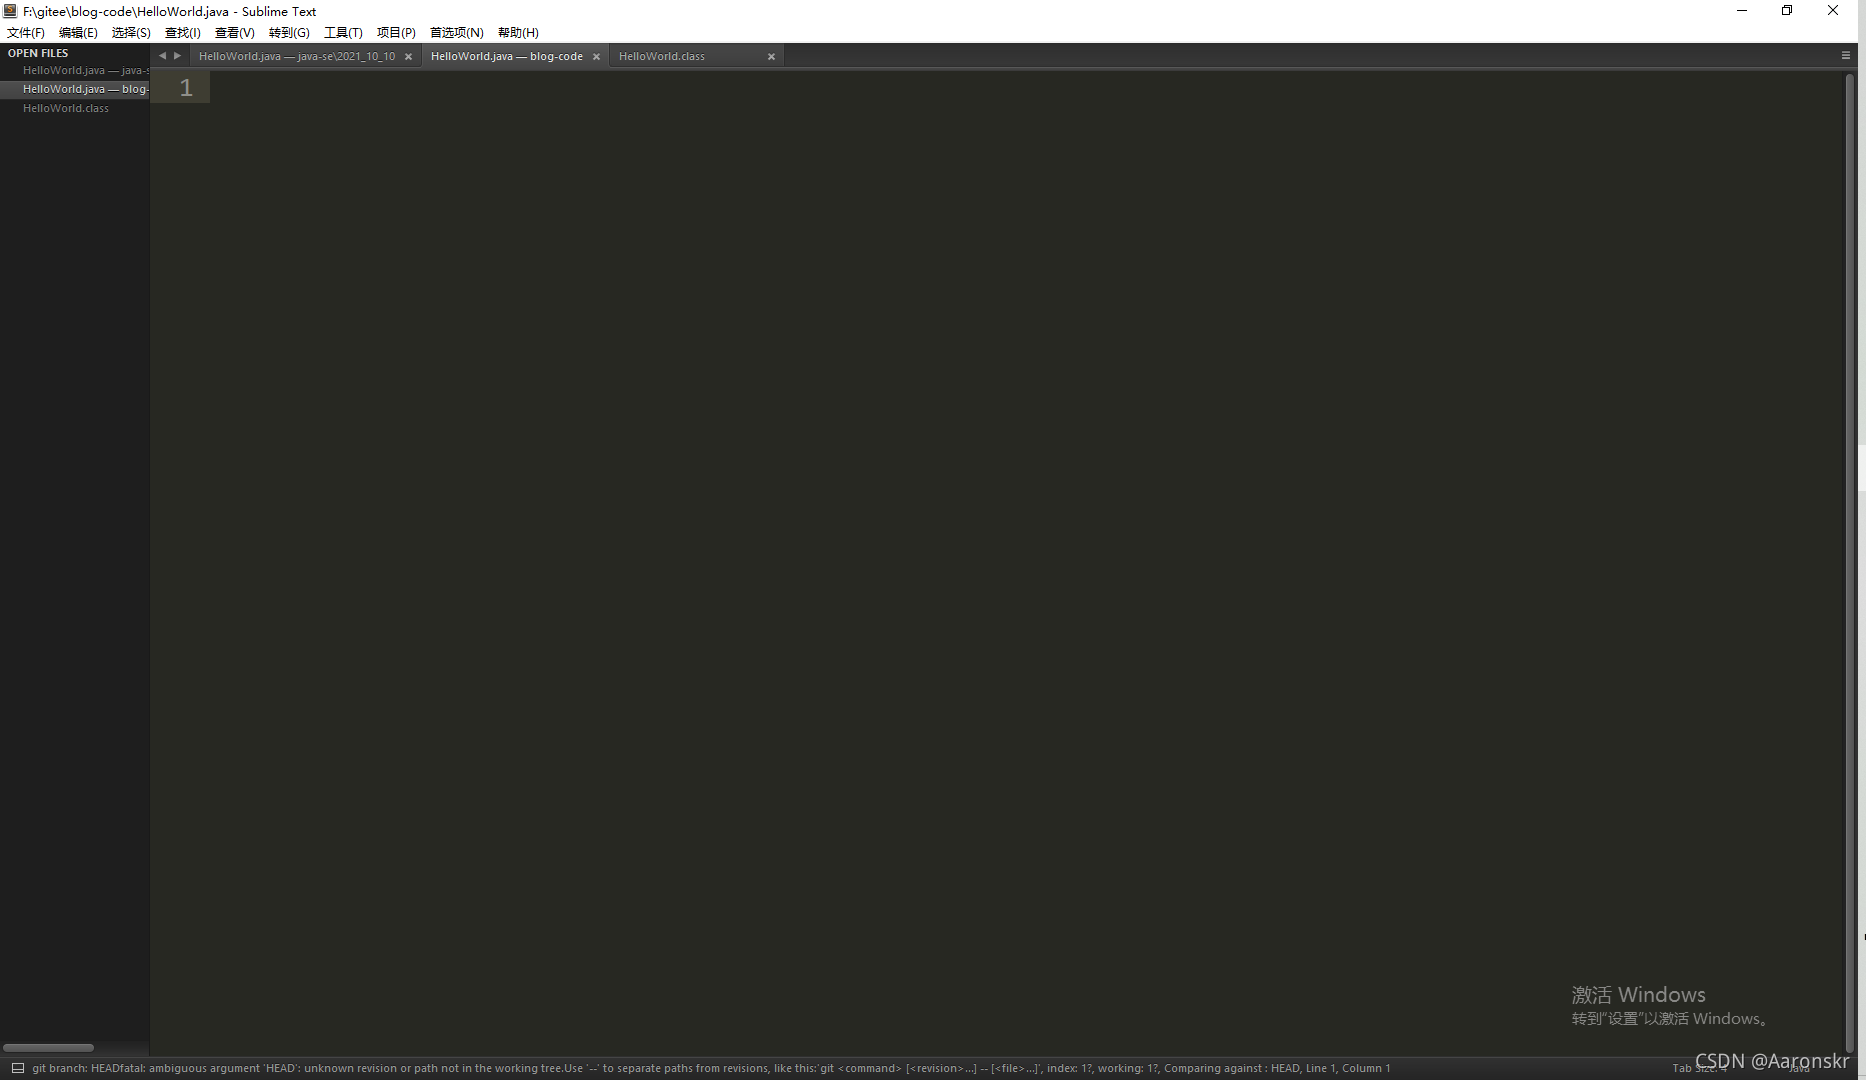Close the HelloWorld.java blog-code tab
This screenshot has width=1866, height=1080.
pyautogui.click(x=596, y=57)
